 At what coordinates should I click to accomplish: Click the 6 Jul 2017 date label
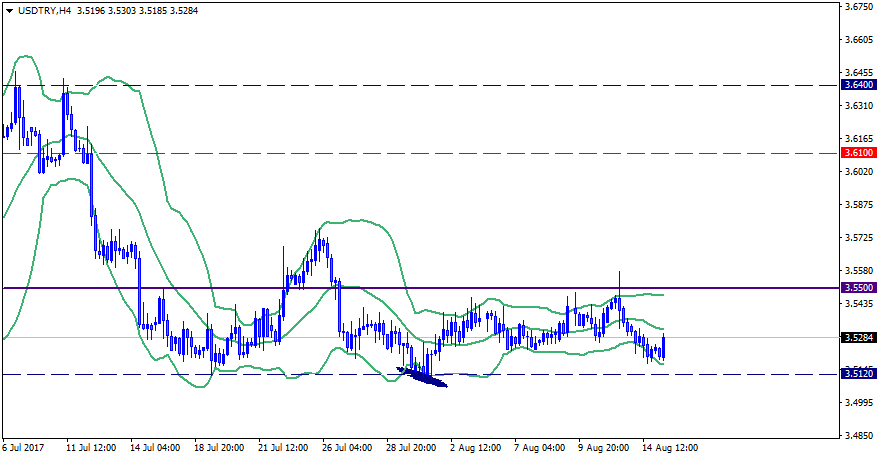(22, 448)
